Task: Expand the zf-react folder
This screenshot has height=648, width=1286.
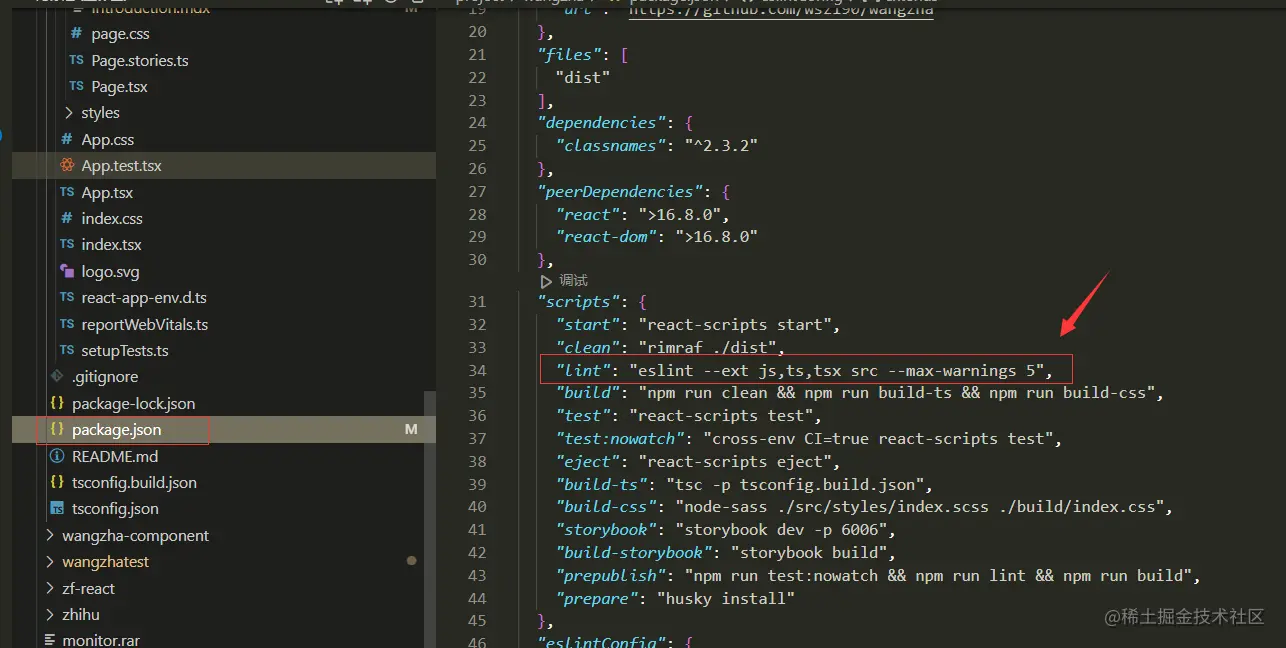Action: (51, 588)
